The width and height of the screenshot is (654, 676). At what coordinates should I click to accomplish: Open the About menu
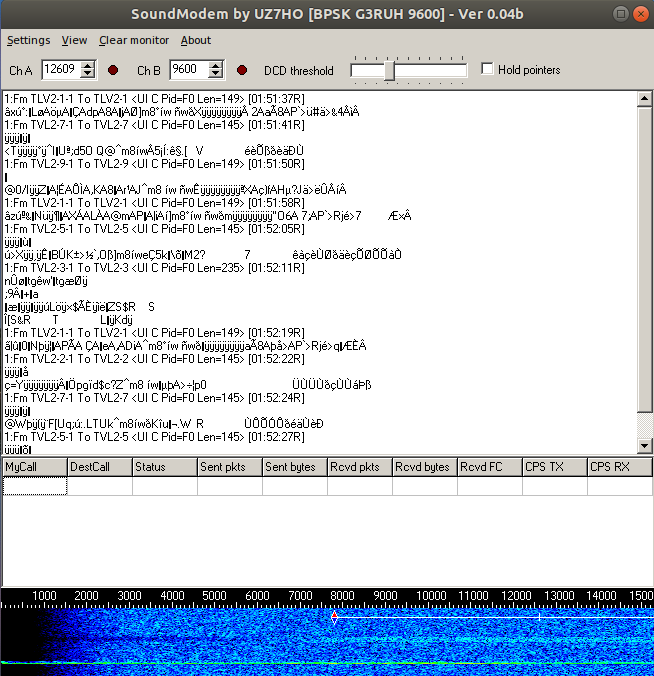(x=196, y=40)
